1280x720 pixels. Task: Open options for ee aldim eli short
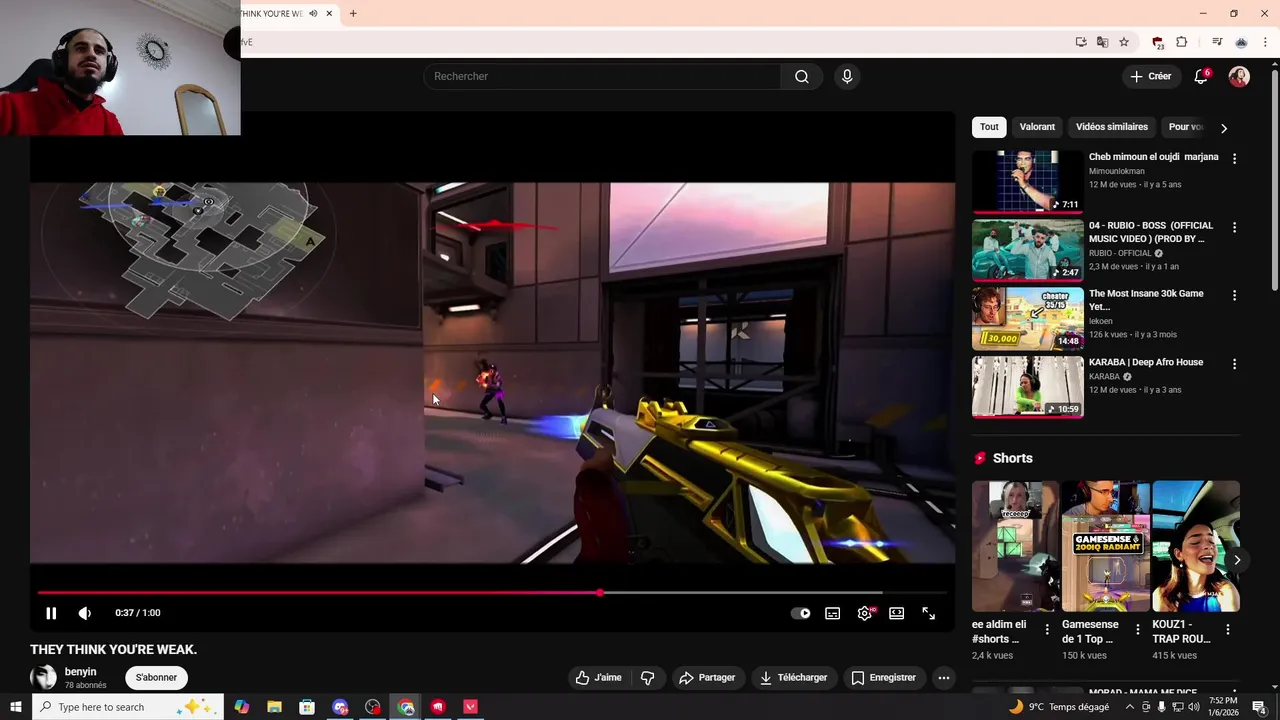[1047, 630]
